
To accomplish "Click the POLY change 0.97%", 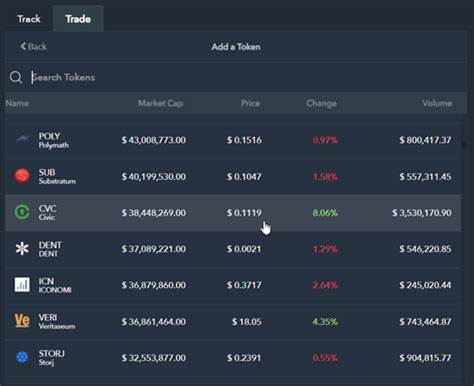I will pyautogui.click(x=325, y=140).
